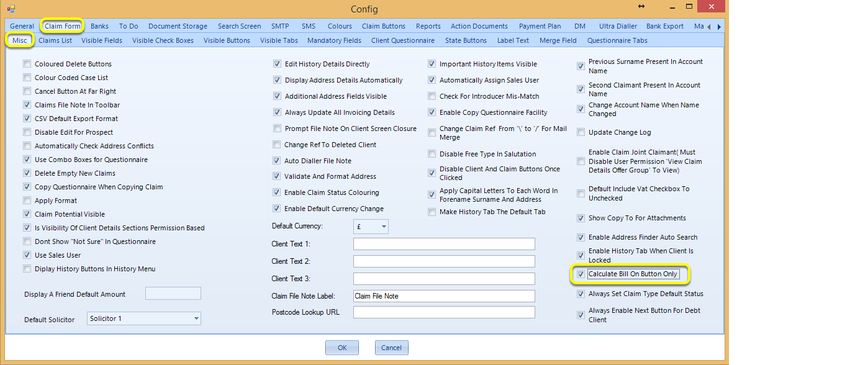Select the Ultra Dialler tab
855x365 pixels.
point(617,26)
